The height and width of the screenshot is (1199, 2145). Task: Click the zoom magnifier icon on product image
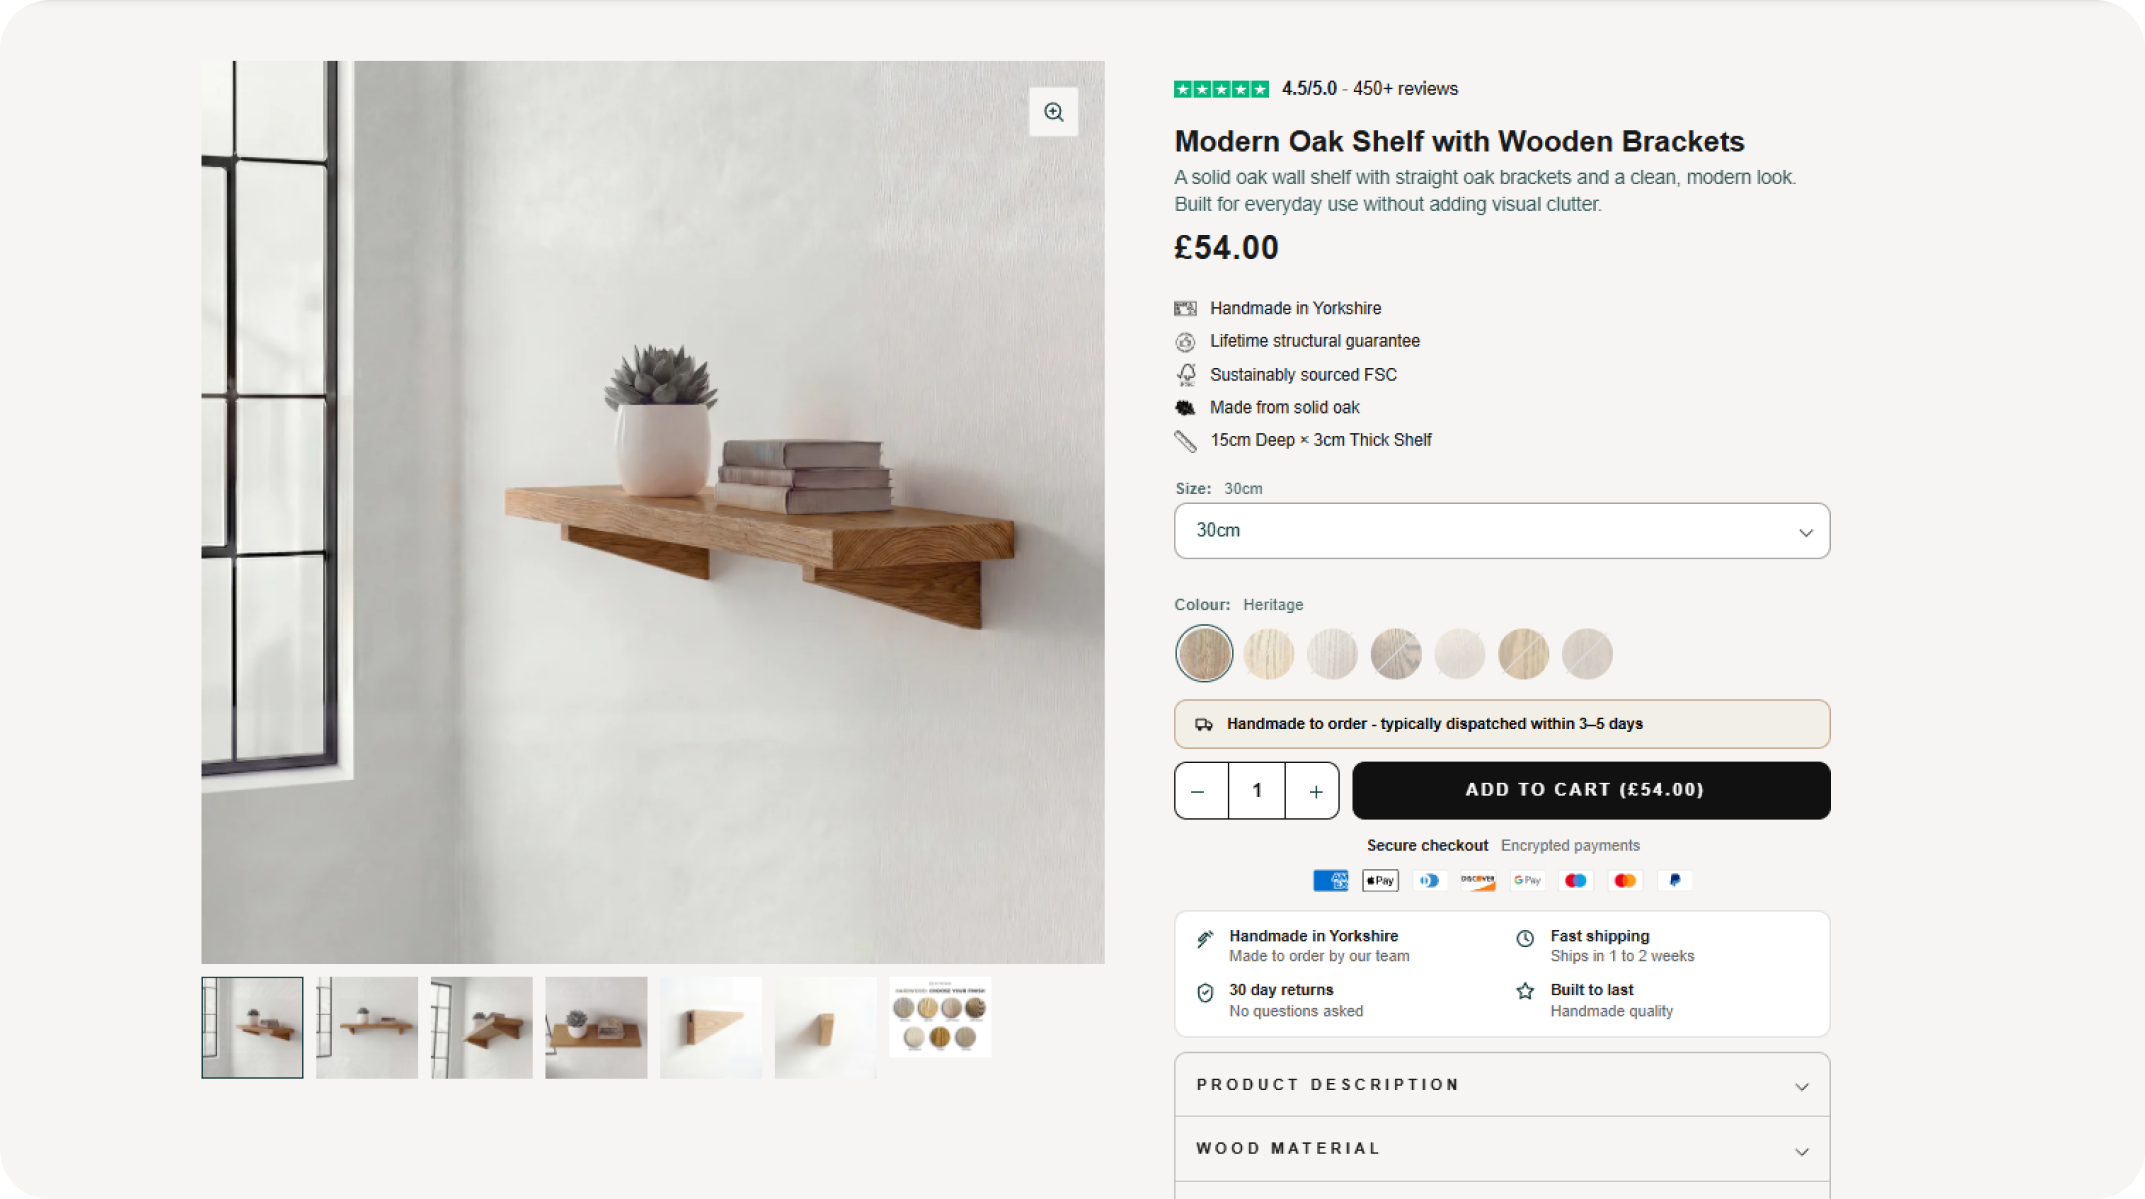(x=1053, y=112)
